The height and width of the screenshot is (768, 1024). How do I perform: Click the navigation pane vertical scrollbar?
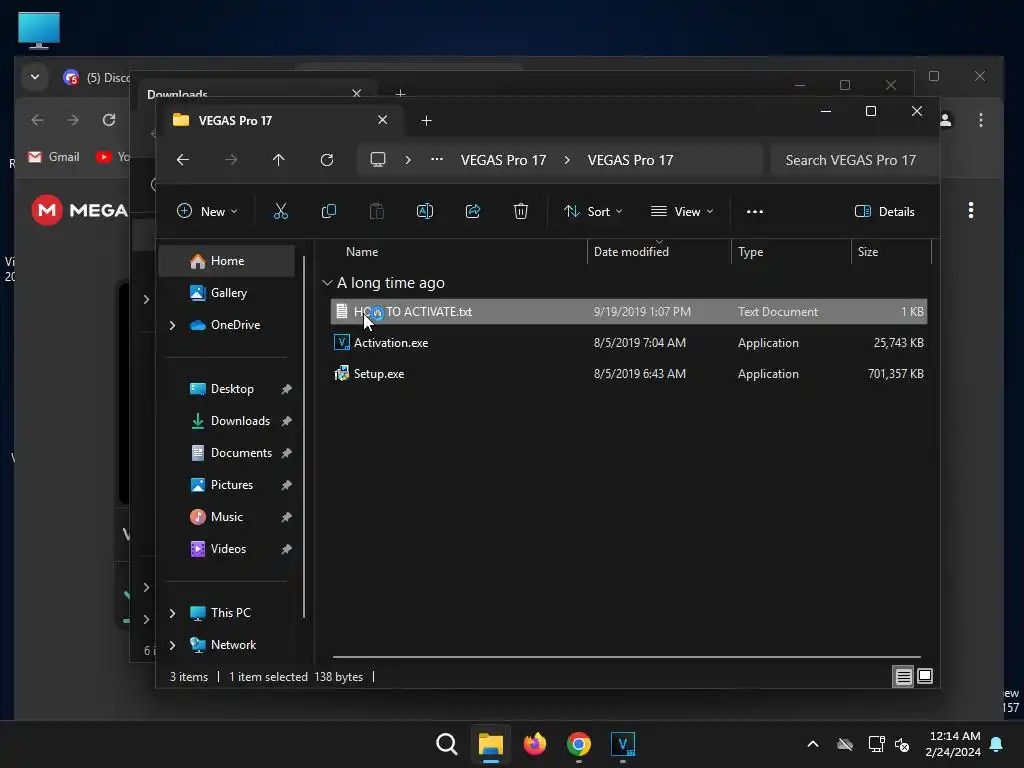click(x=304, y=436)
